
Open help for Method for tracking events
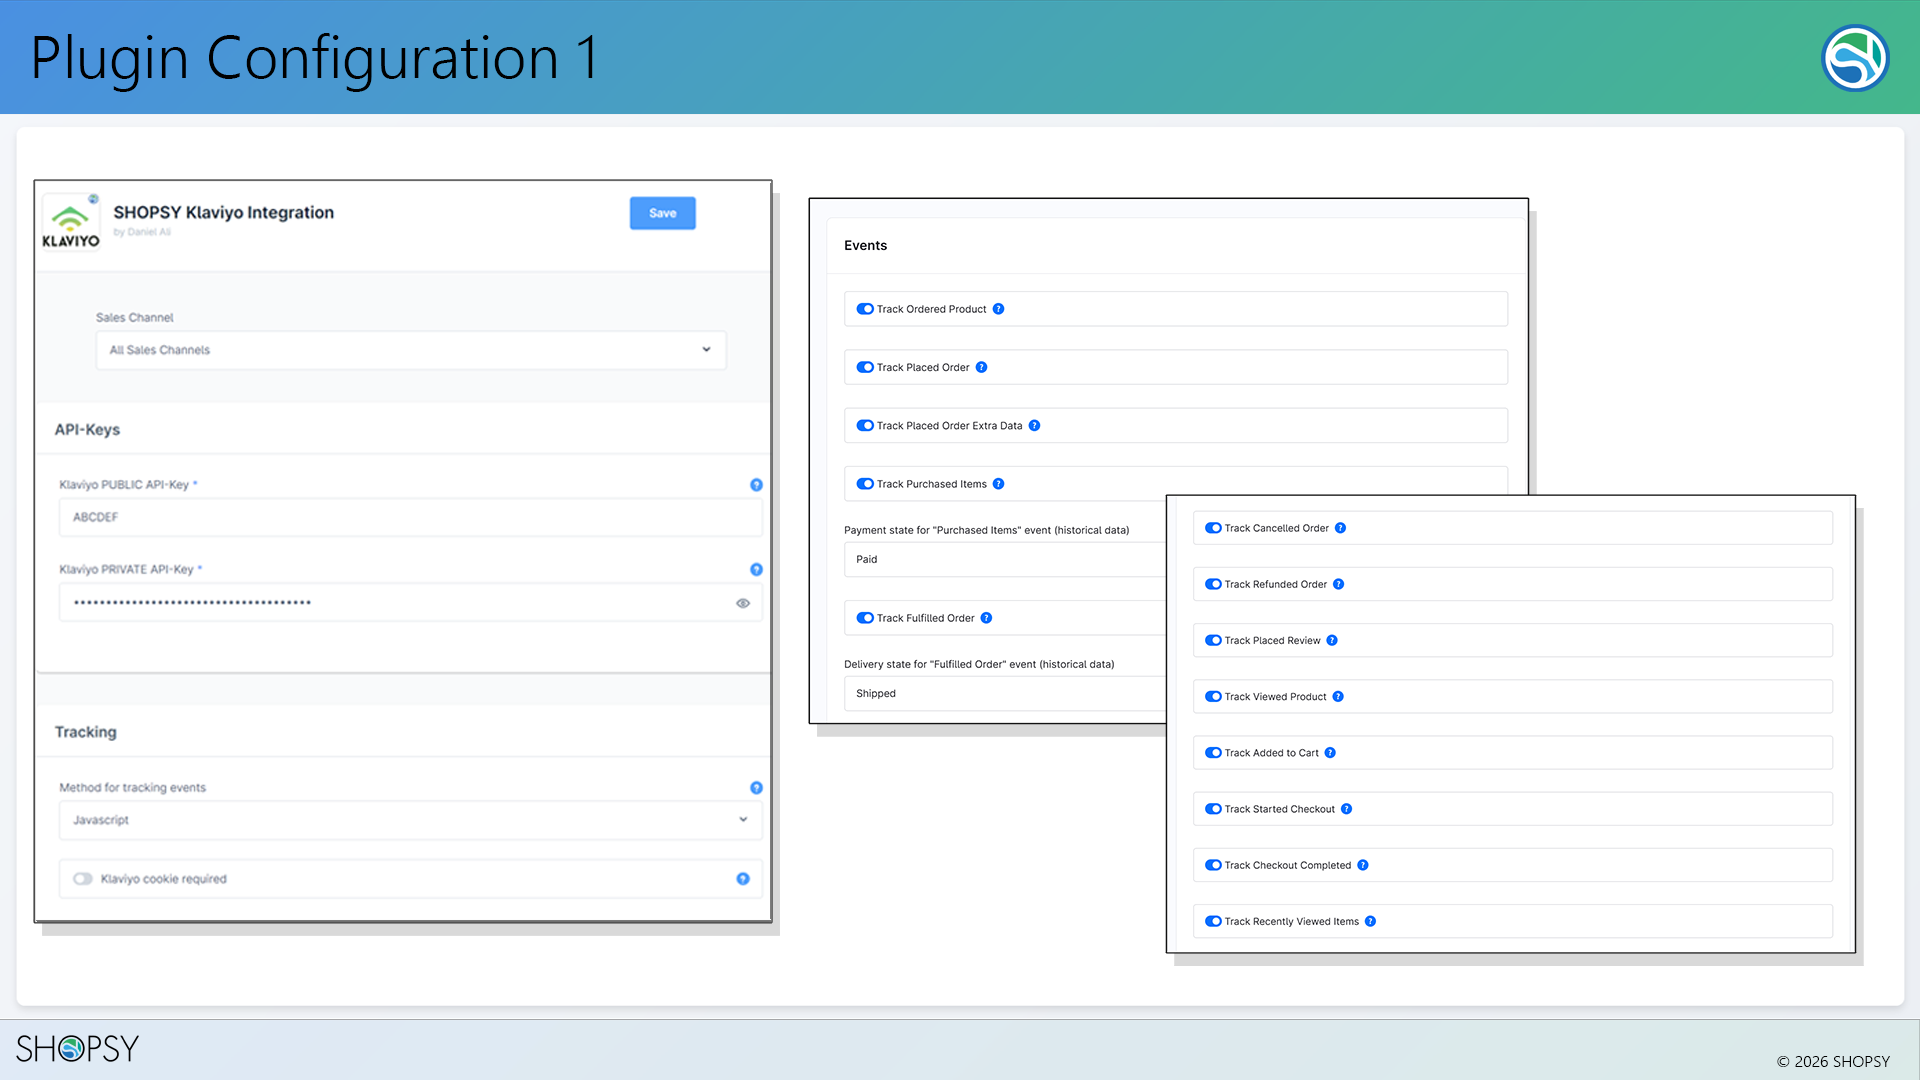click(756, 788)
